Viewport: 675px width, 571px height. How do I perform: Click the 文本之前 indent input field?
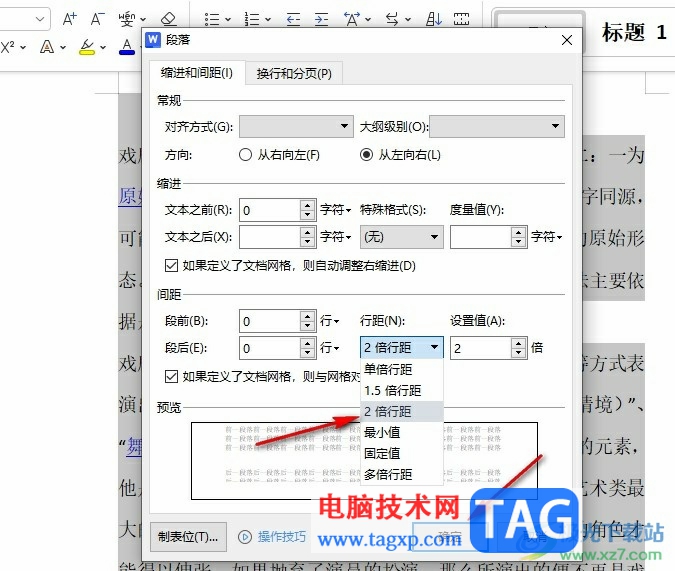(269, 210)
